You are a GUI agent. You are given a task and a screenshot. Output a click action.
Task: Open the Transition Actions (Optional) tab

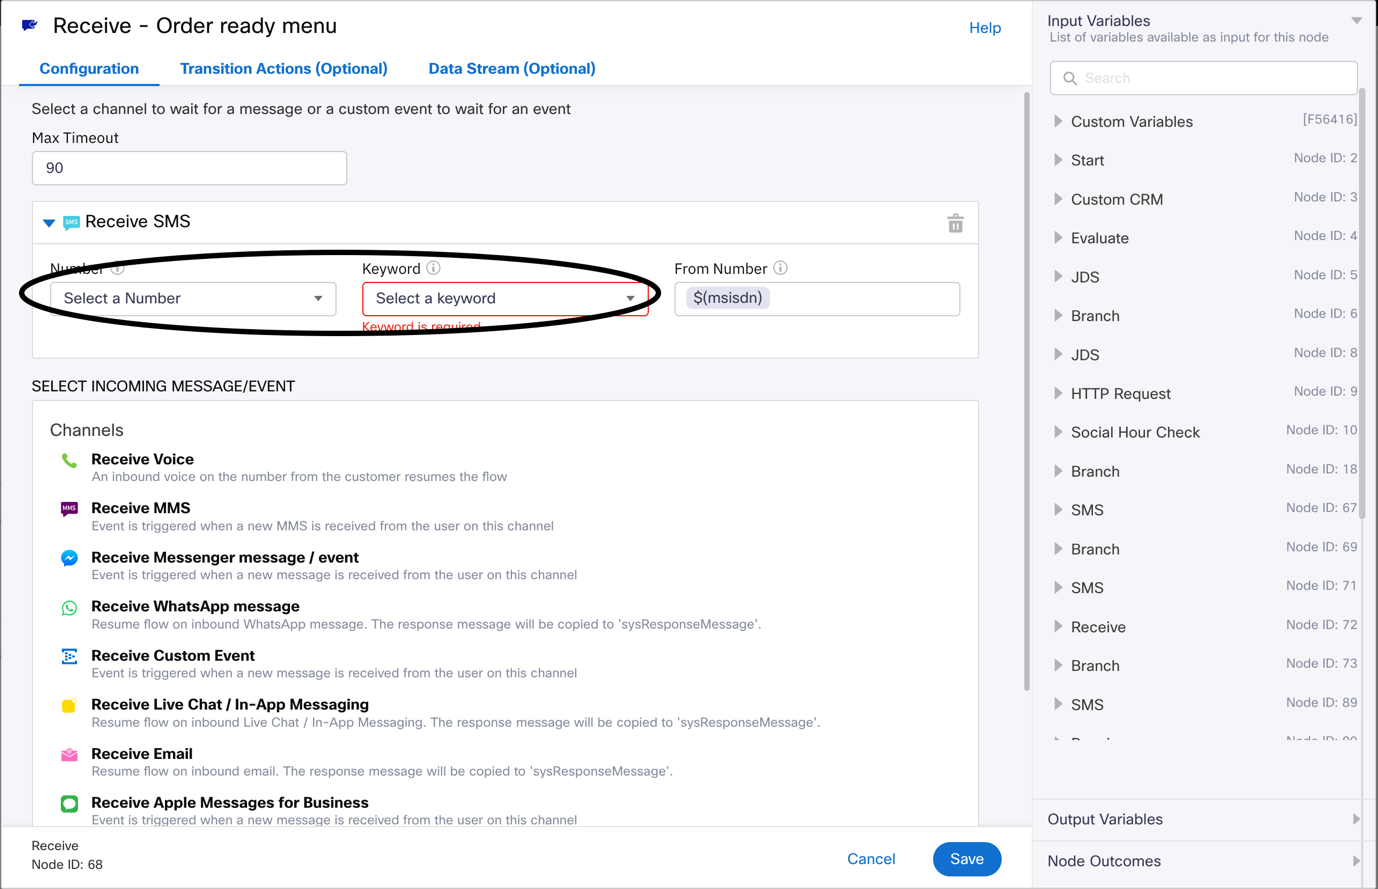(284, 68)
